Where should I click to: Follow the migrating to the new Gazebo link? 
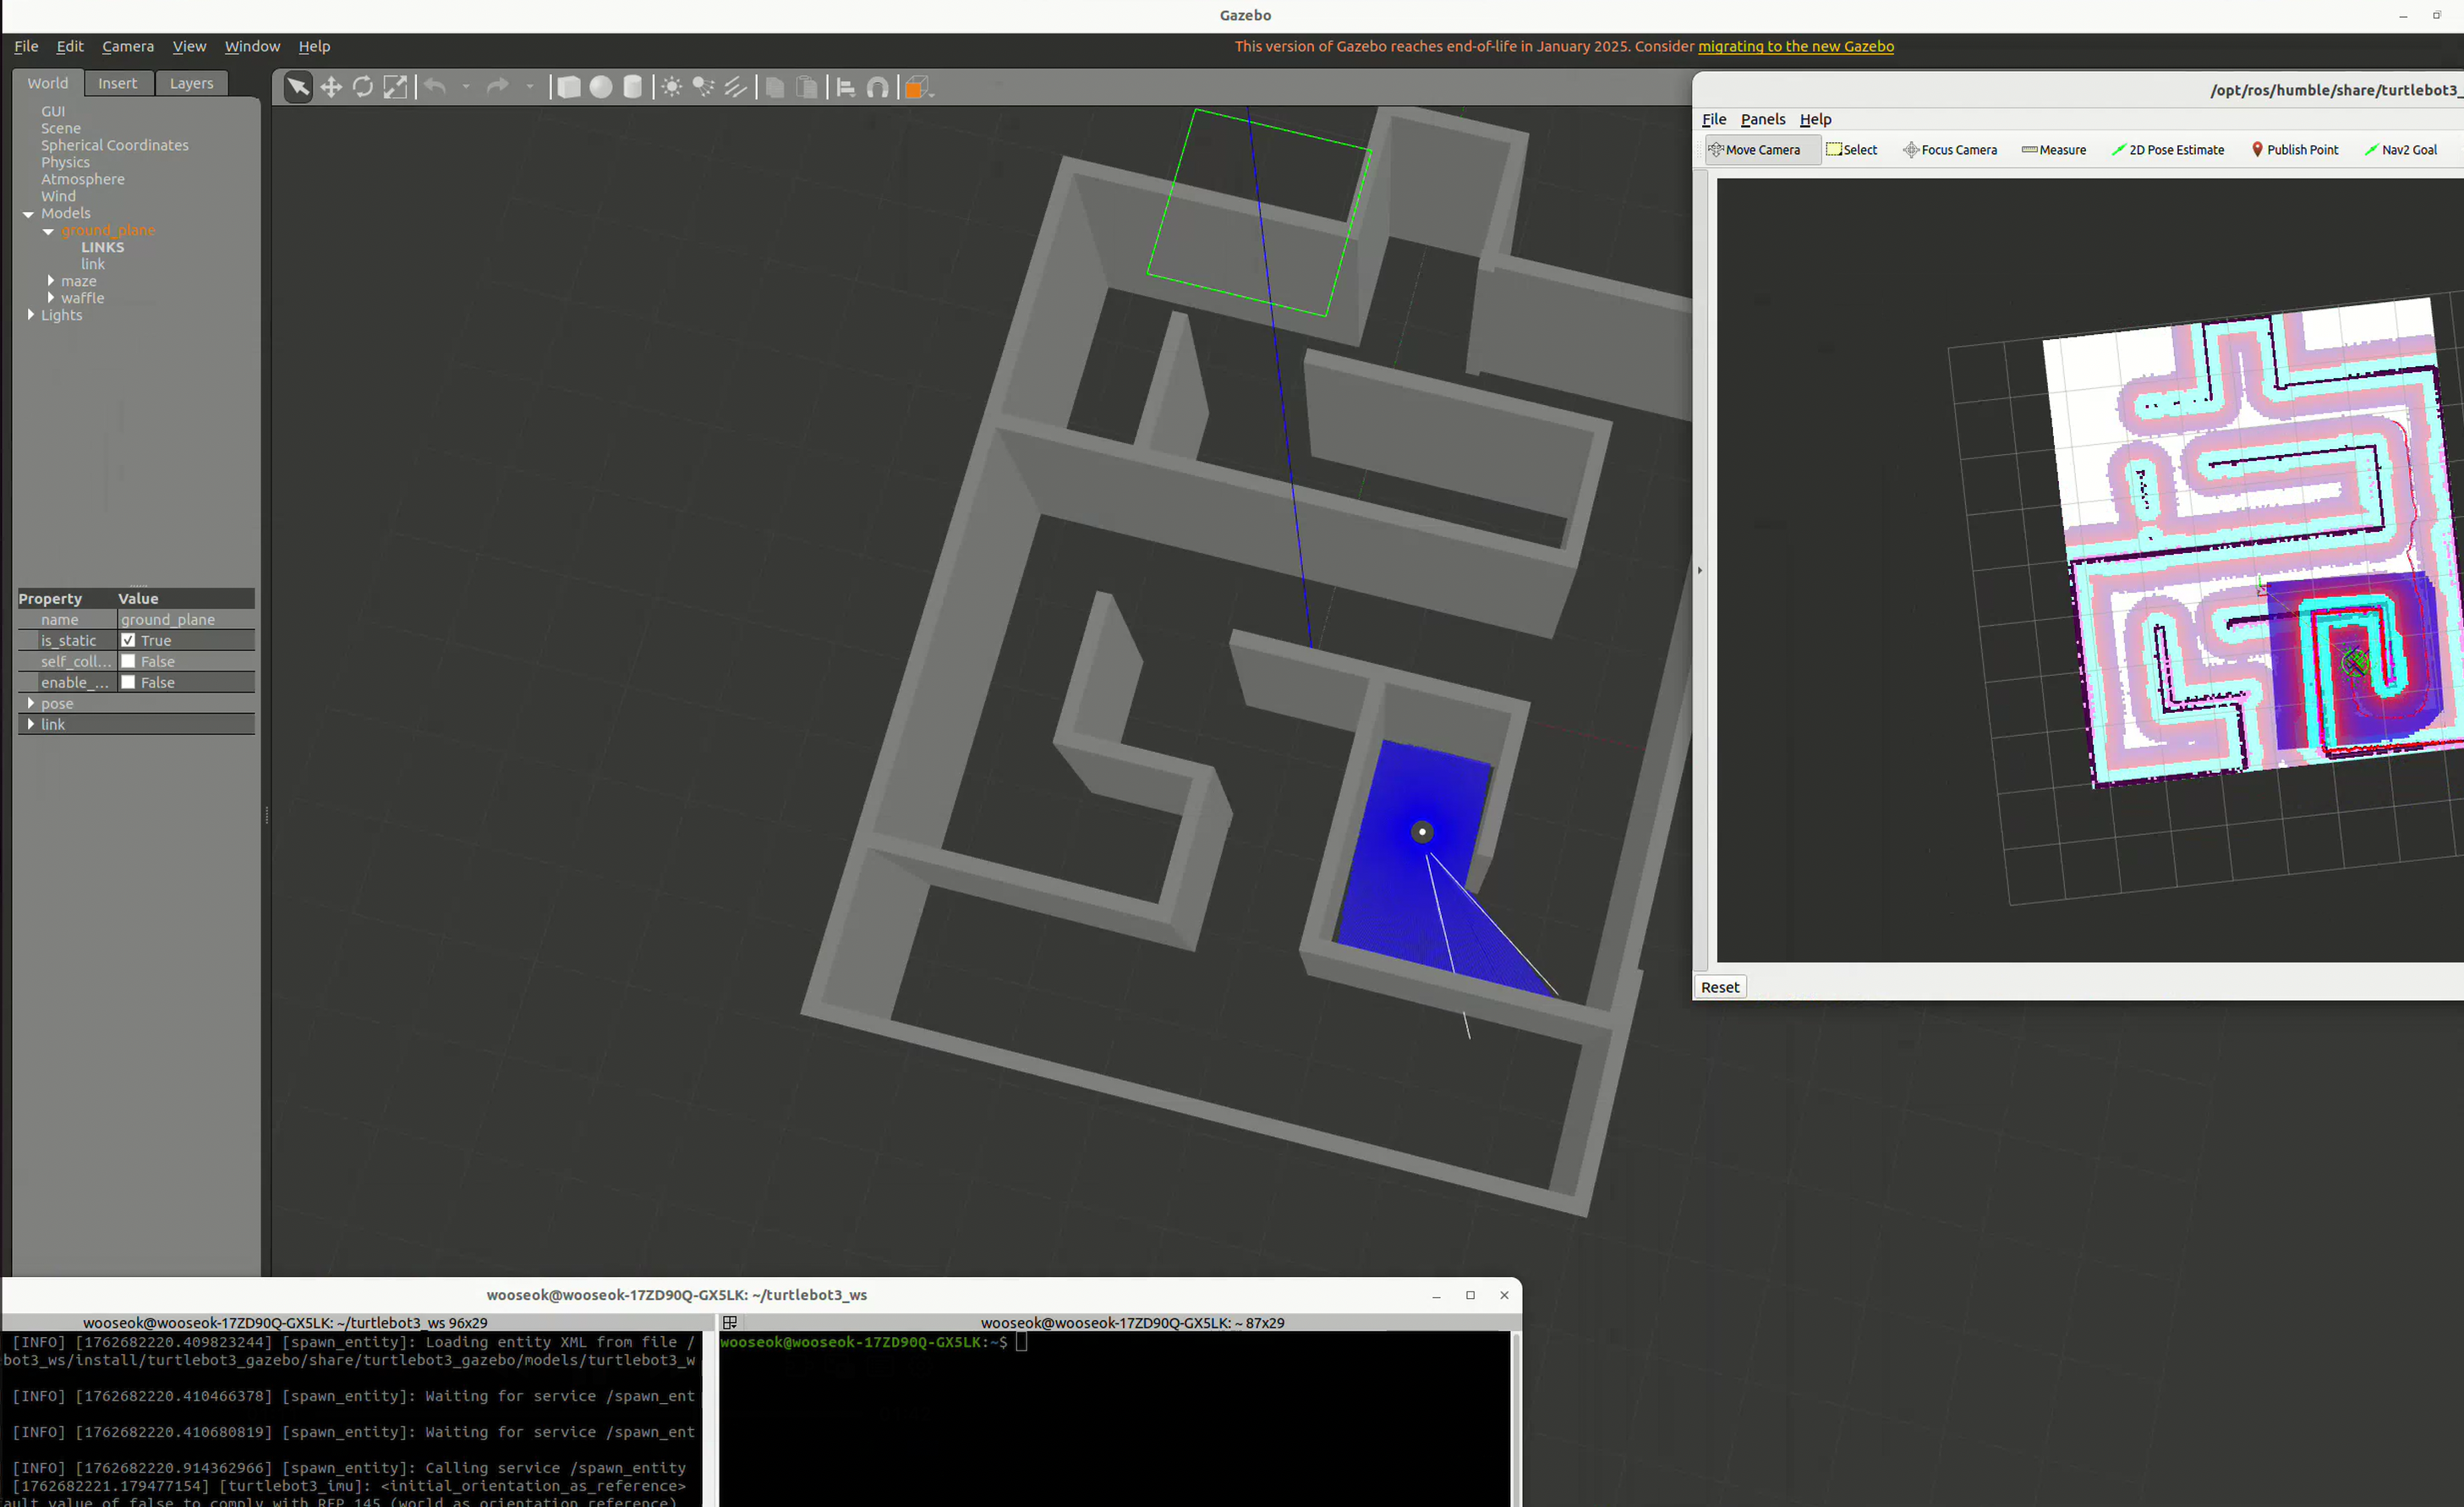[x=1795, y=46]
